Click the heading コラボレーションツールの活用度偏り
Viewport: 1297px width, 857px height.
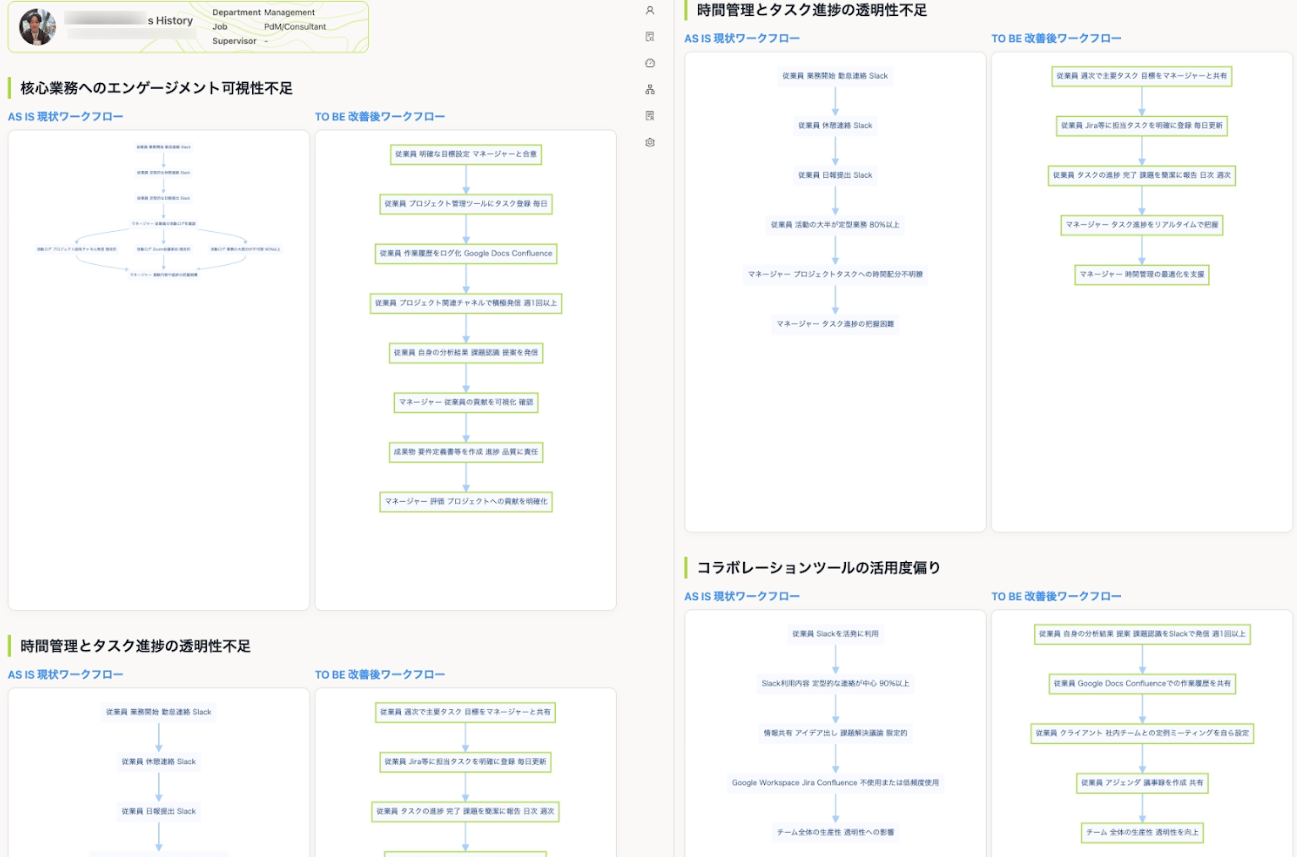coord(819,567)
